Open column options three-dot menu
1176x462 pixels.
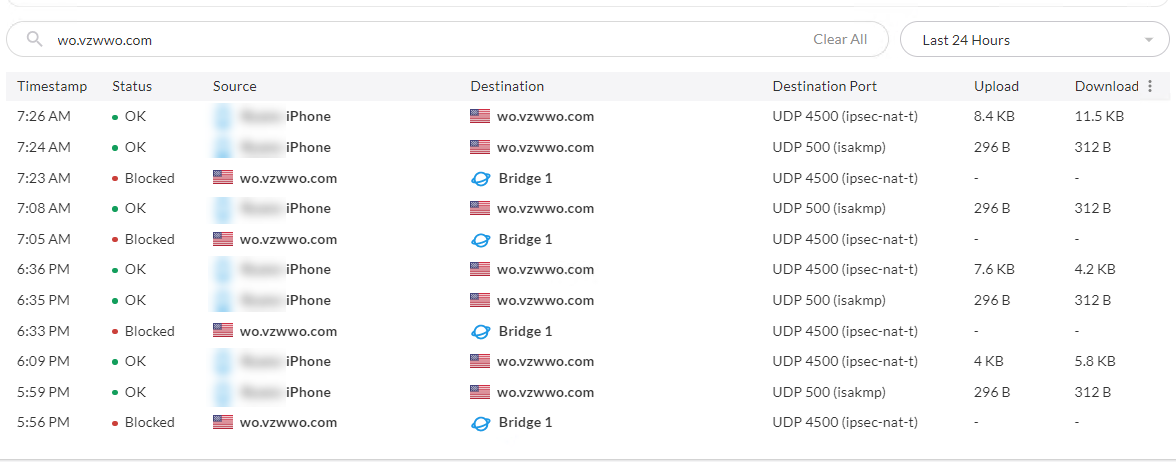pos(1150,87)
